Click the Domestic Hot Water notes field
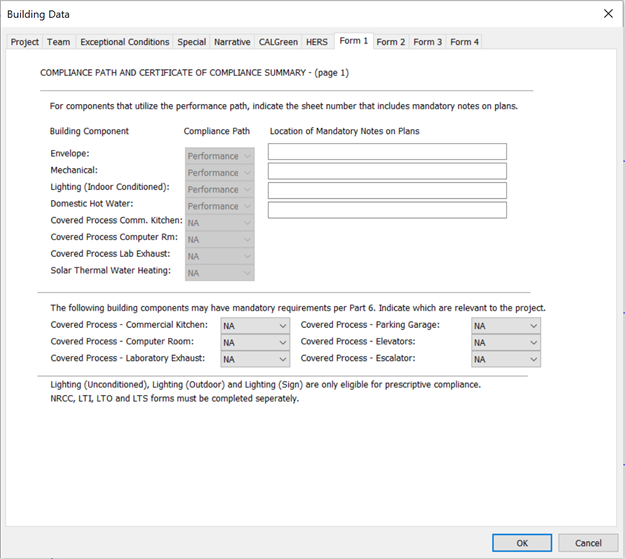Image resolution: width=625 pixels, height=559 pixels. coord(387,210)
